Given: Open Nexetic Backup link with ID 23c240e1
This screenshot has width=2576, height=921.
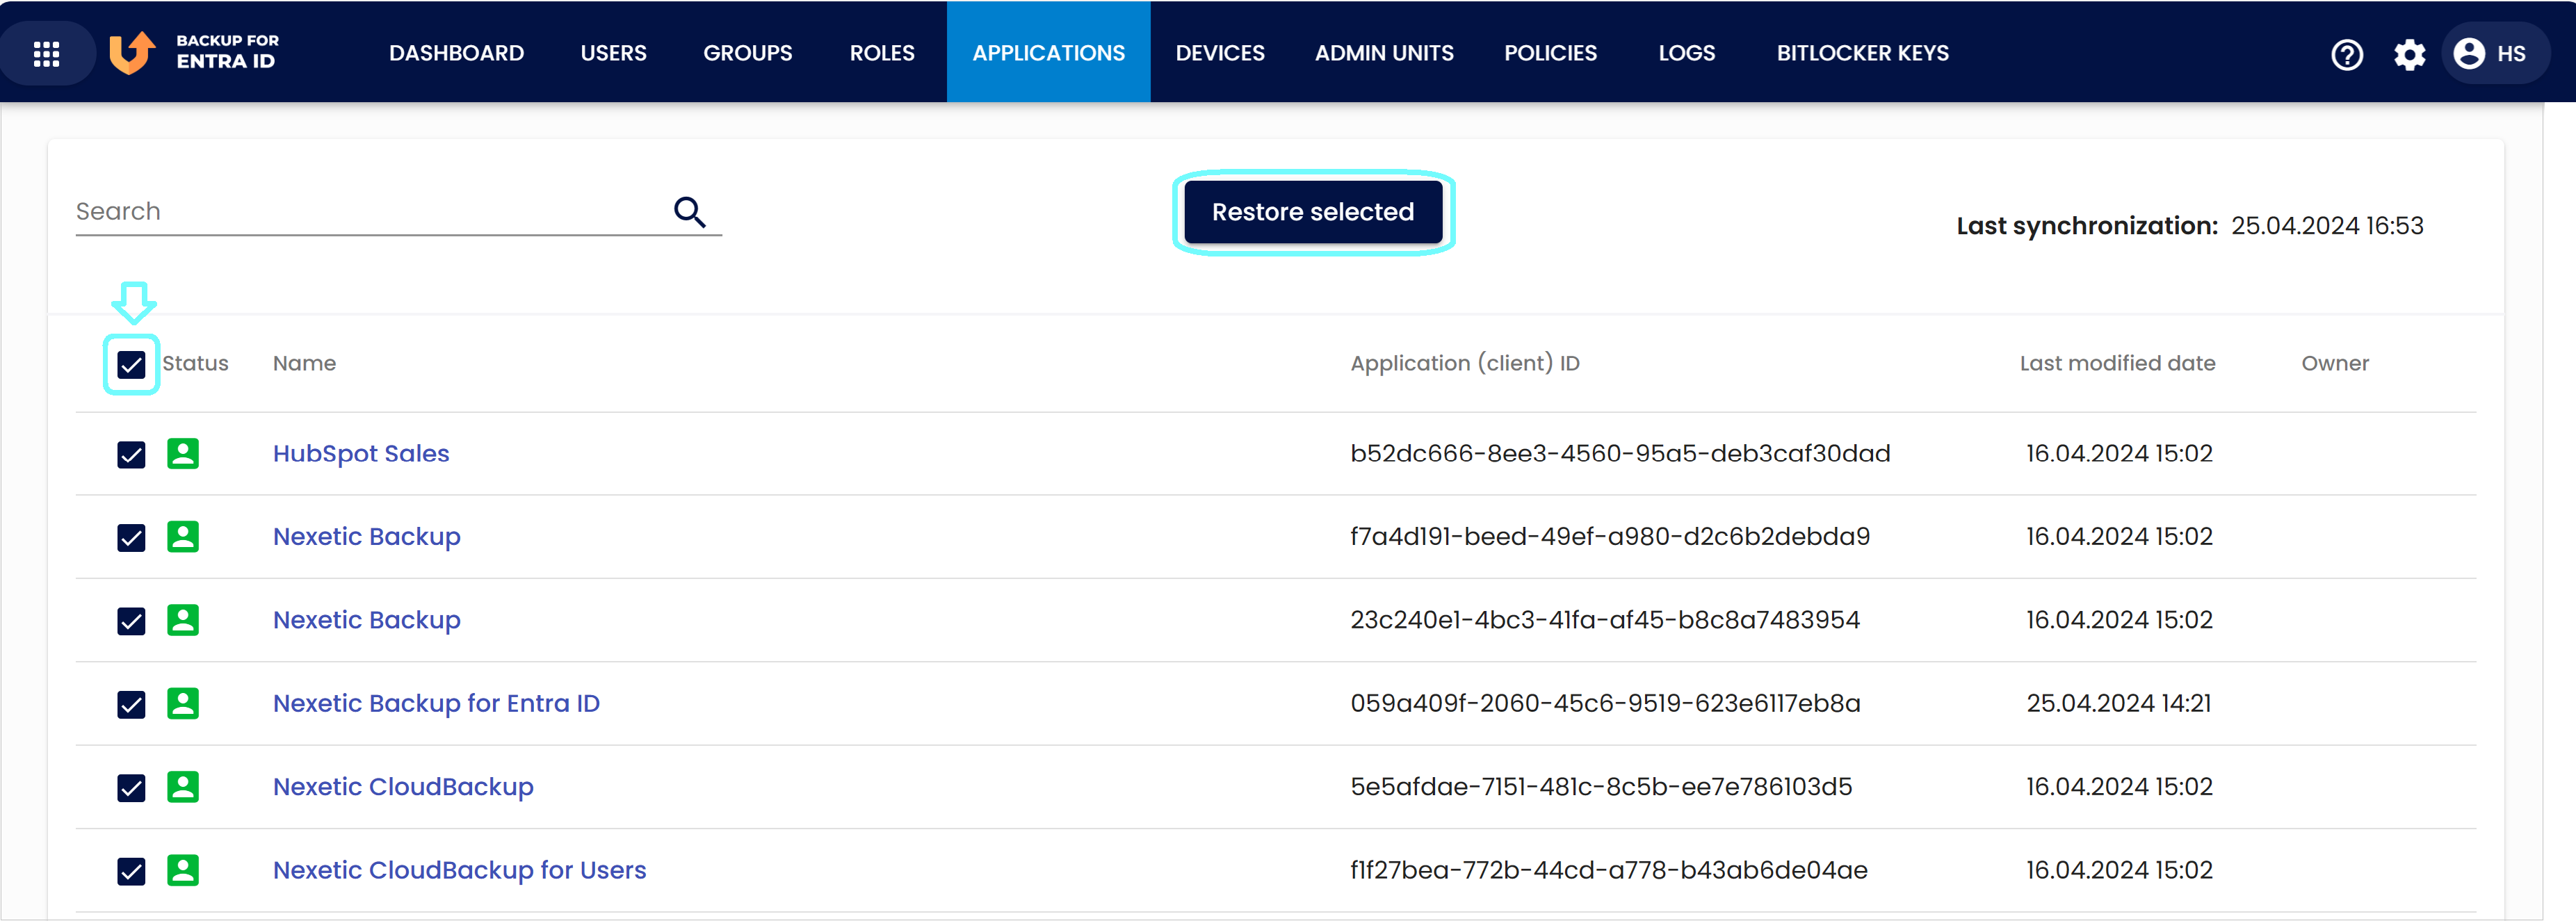Looking at the screenshot, I should pyautogui.click(x=367, y=619).
